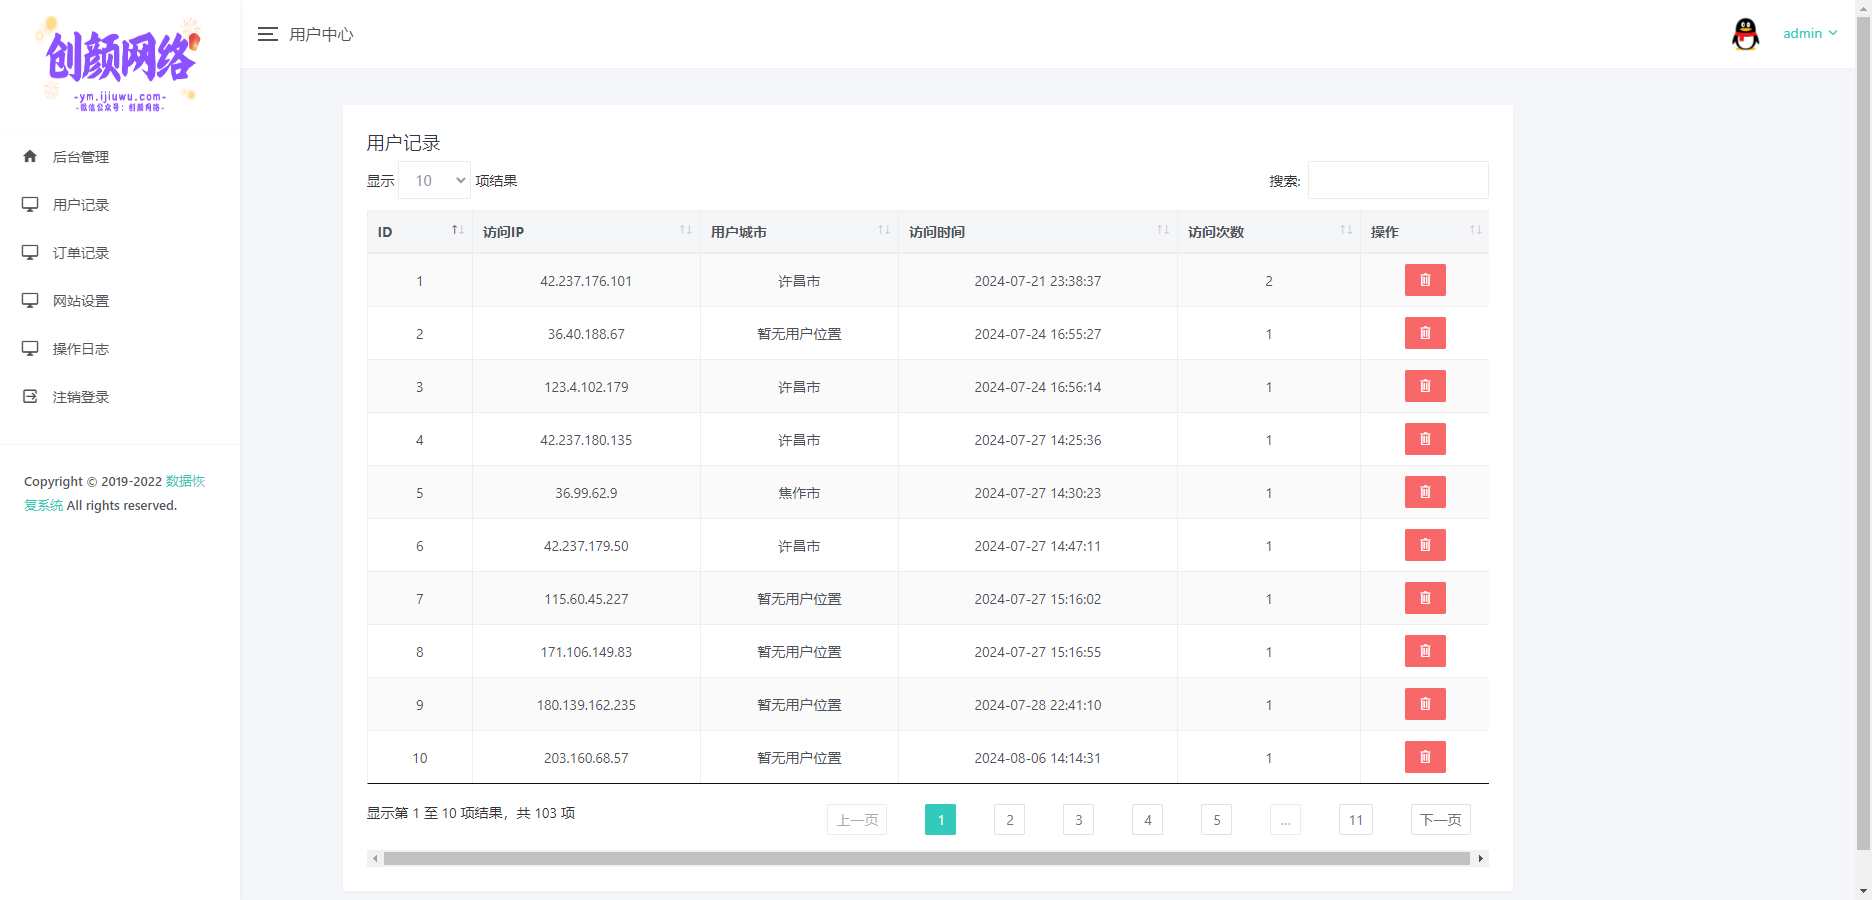Jump to page 11 in pagination
The image size is (1872, 900).
pos(1355,820)
